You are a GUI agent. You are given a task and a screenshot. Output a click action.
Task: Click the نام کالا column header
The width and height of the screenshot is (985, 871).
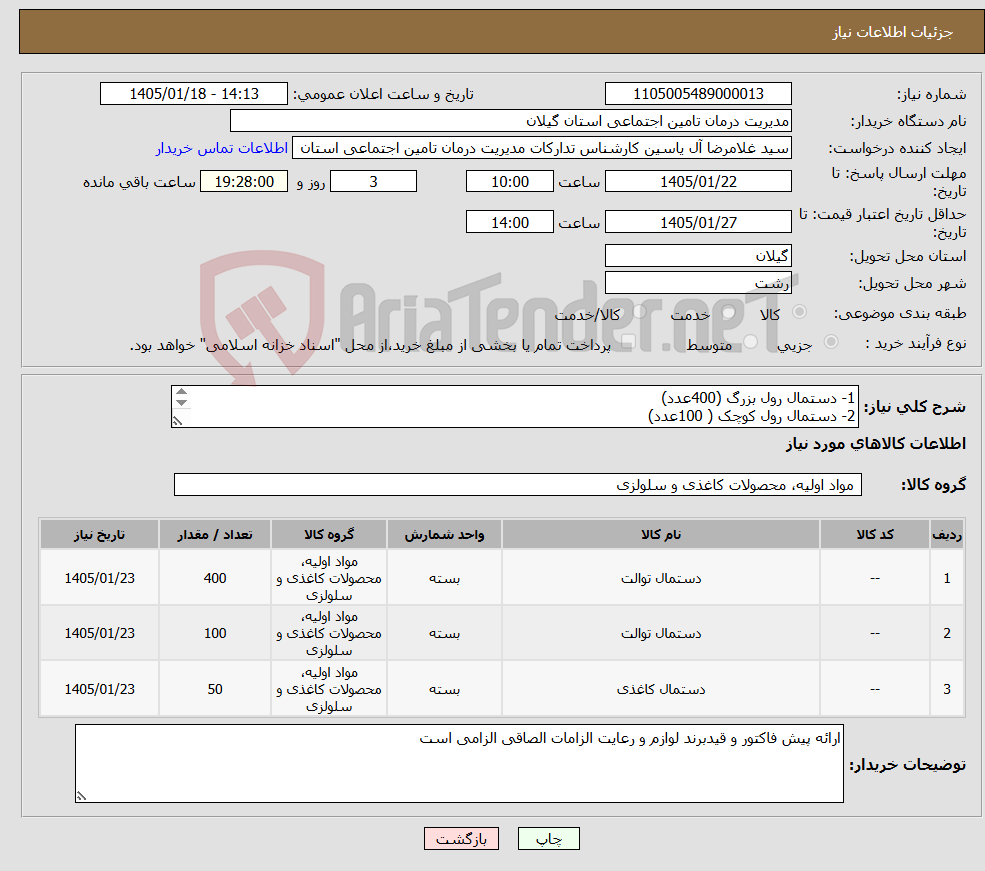[661, 534]
